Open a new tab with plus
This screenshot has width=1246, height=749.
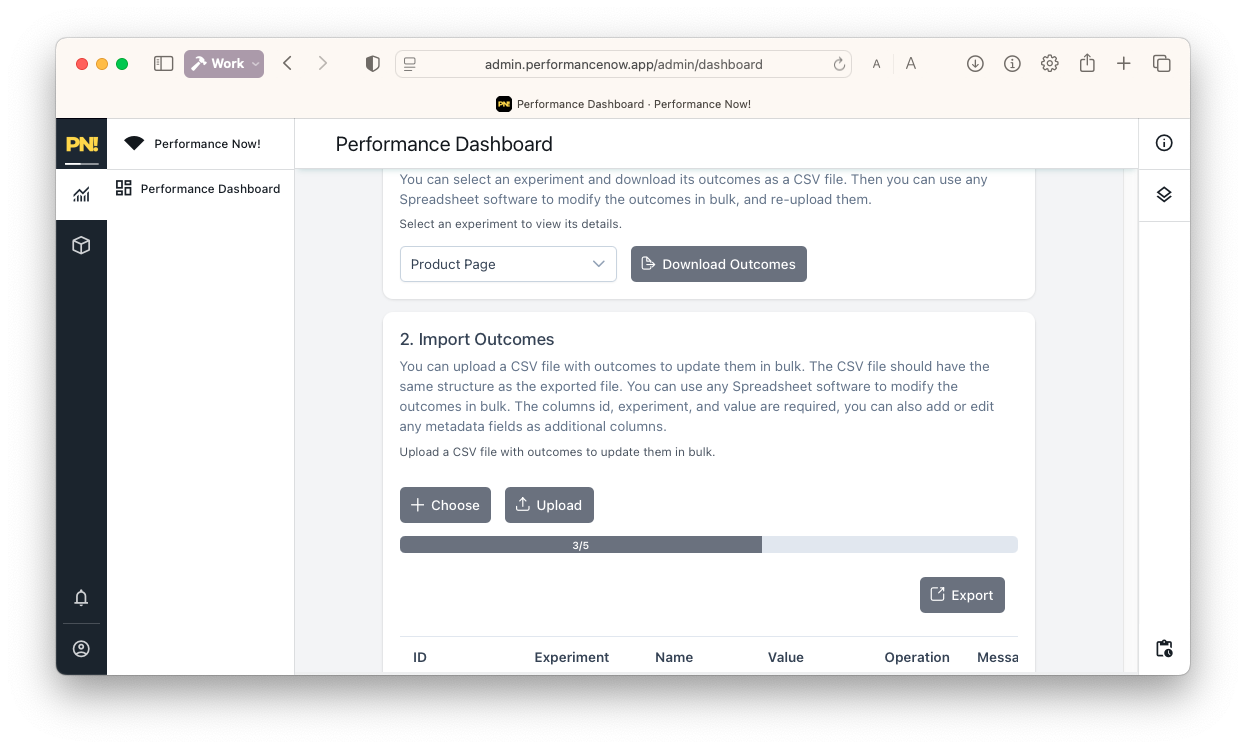pos(1124,64)
